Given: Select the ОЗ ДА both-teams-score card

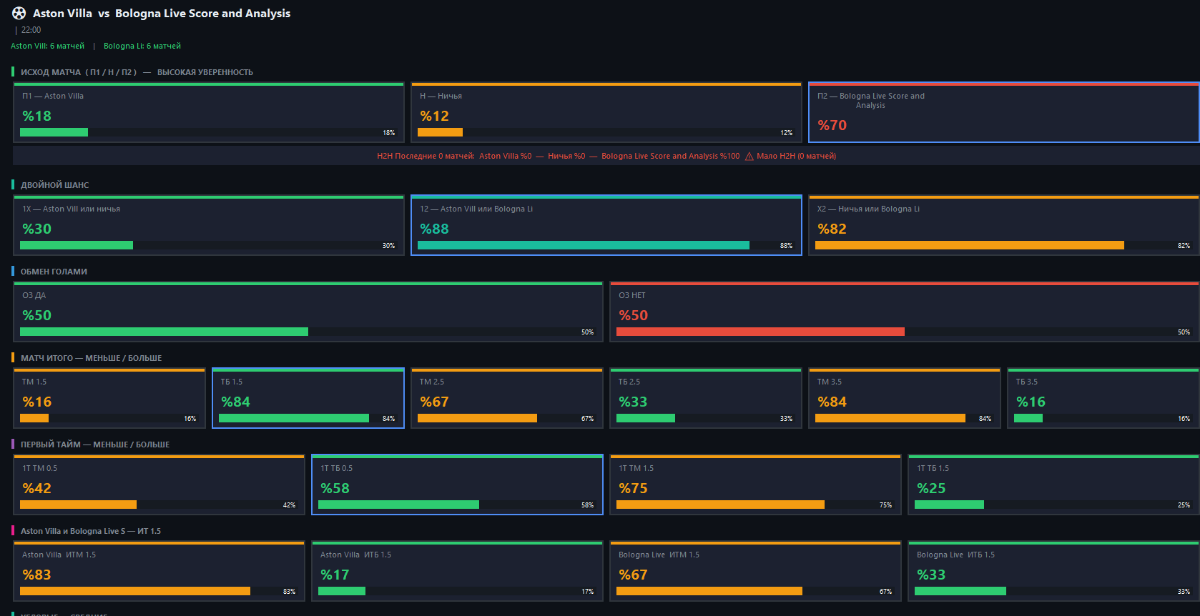Looking at the screenshot, I should coord(310,312).
